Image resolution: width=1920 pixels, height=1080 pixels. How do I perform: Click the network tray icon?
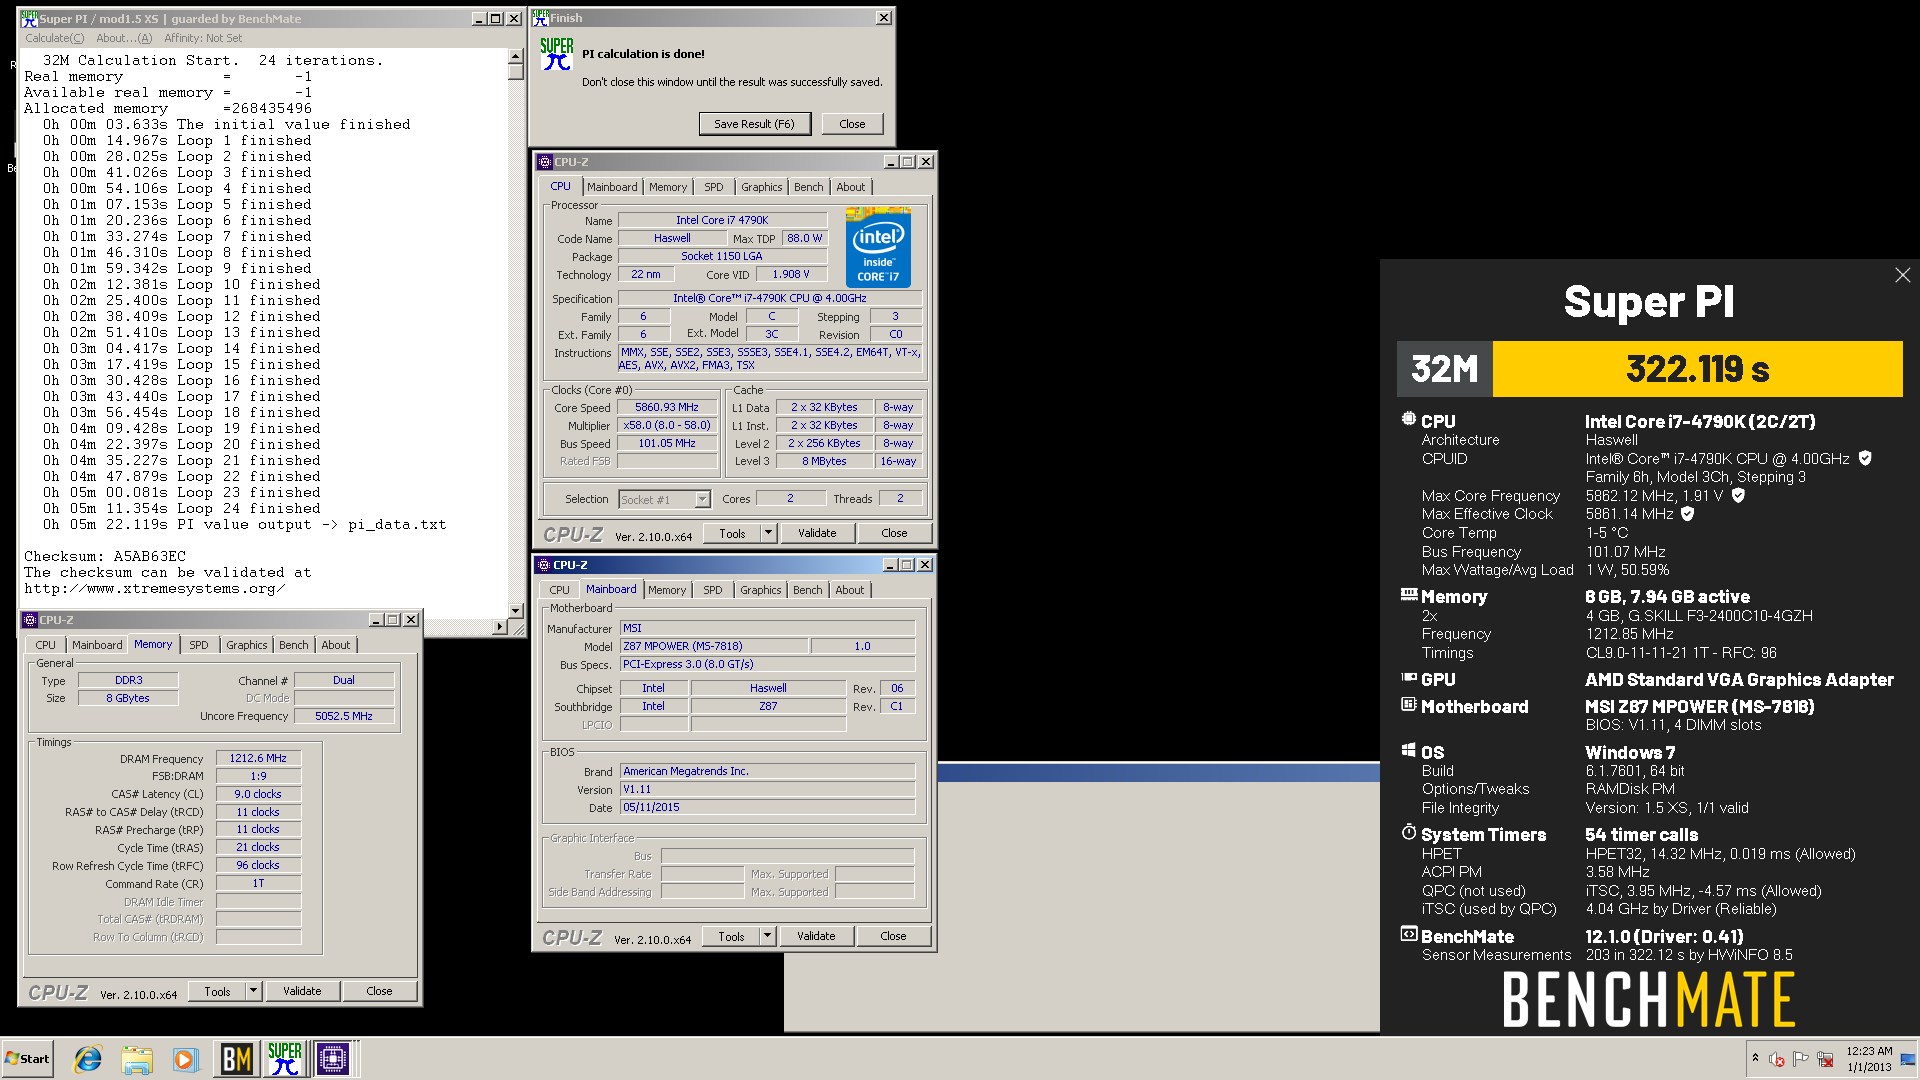click(x=1825, y=1059)
